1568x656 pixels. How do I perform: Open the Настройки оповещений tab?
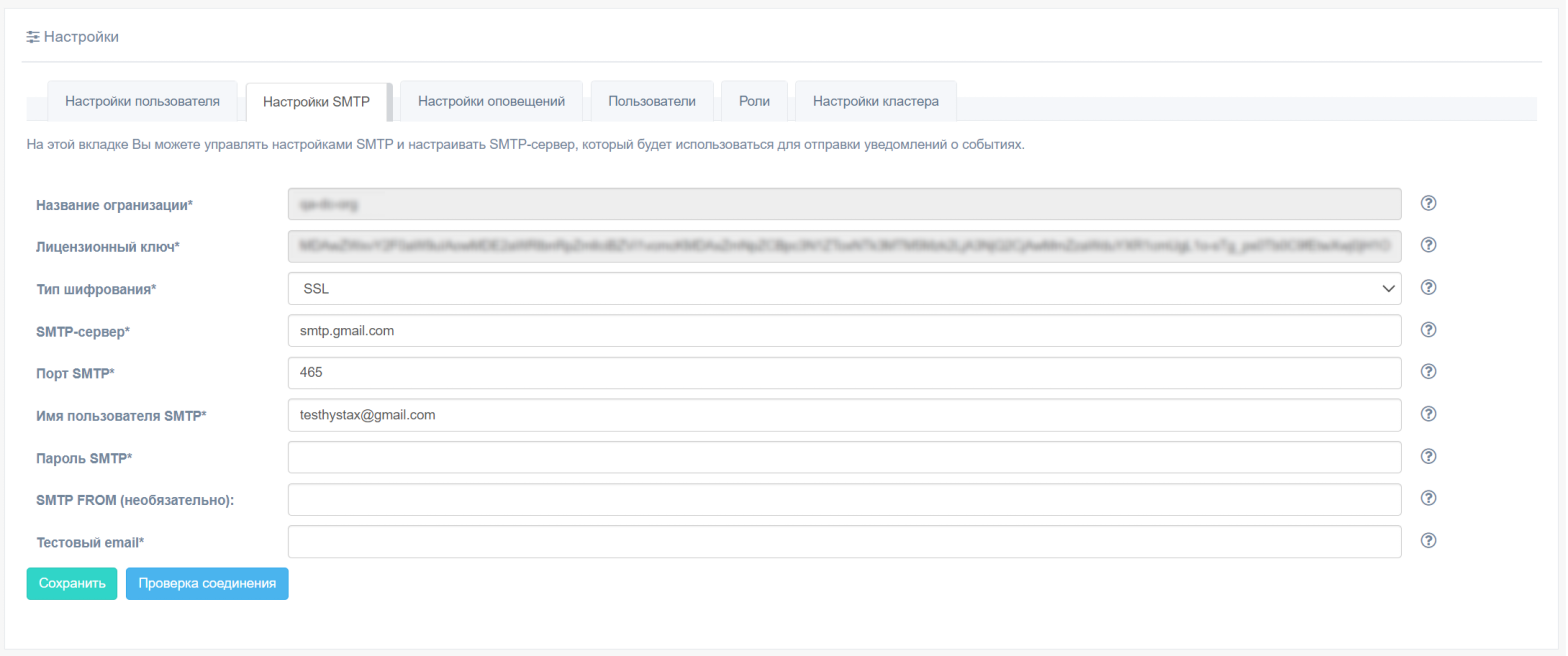click(492, 101)
